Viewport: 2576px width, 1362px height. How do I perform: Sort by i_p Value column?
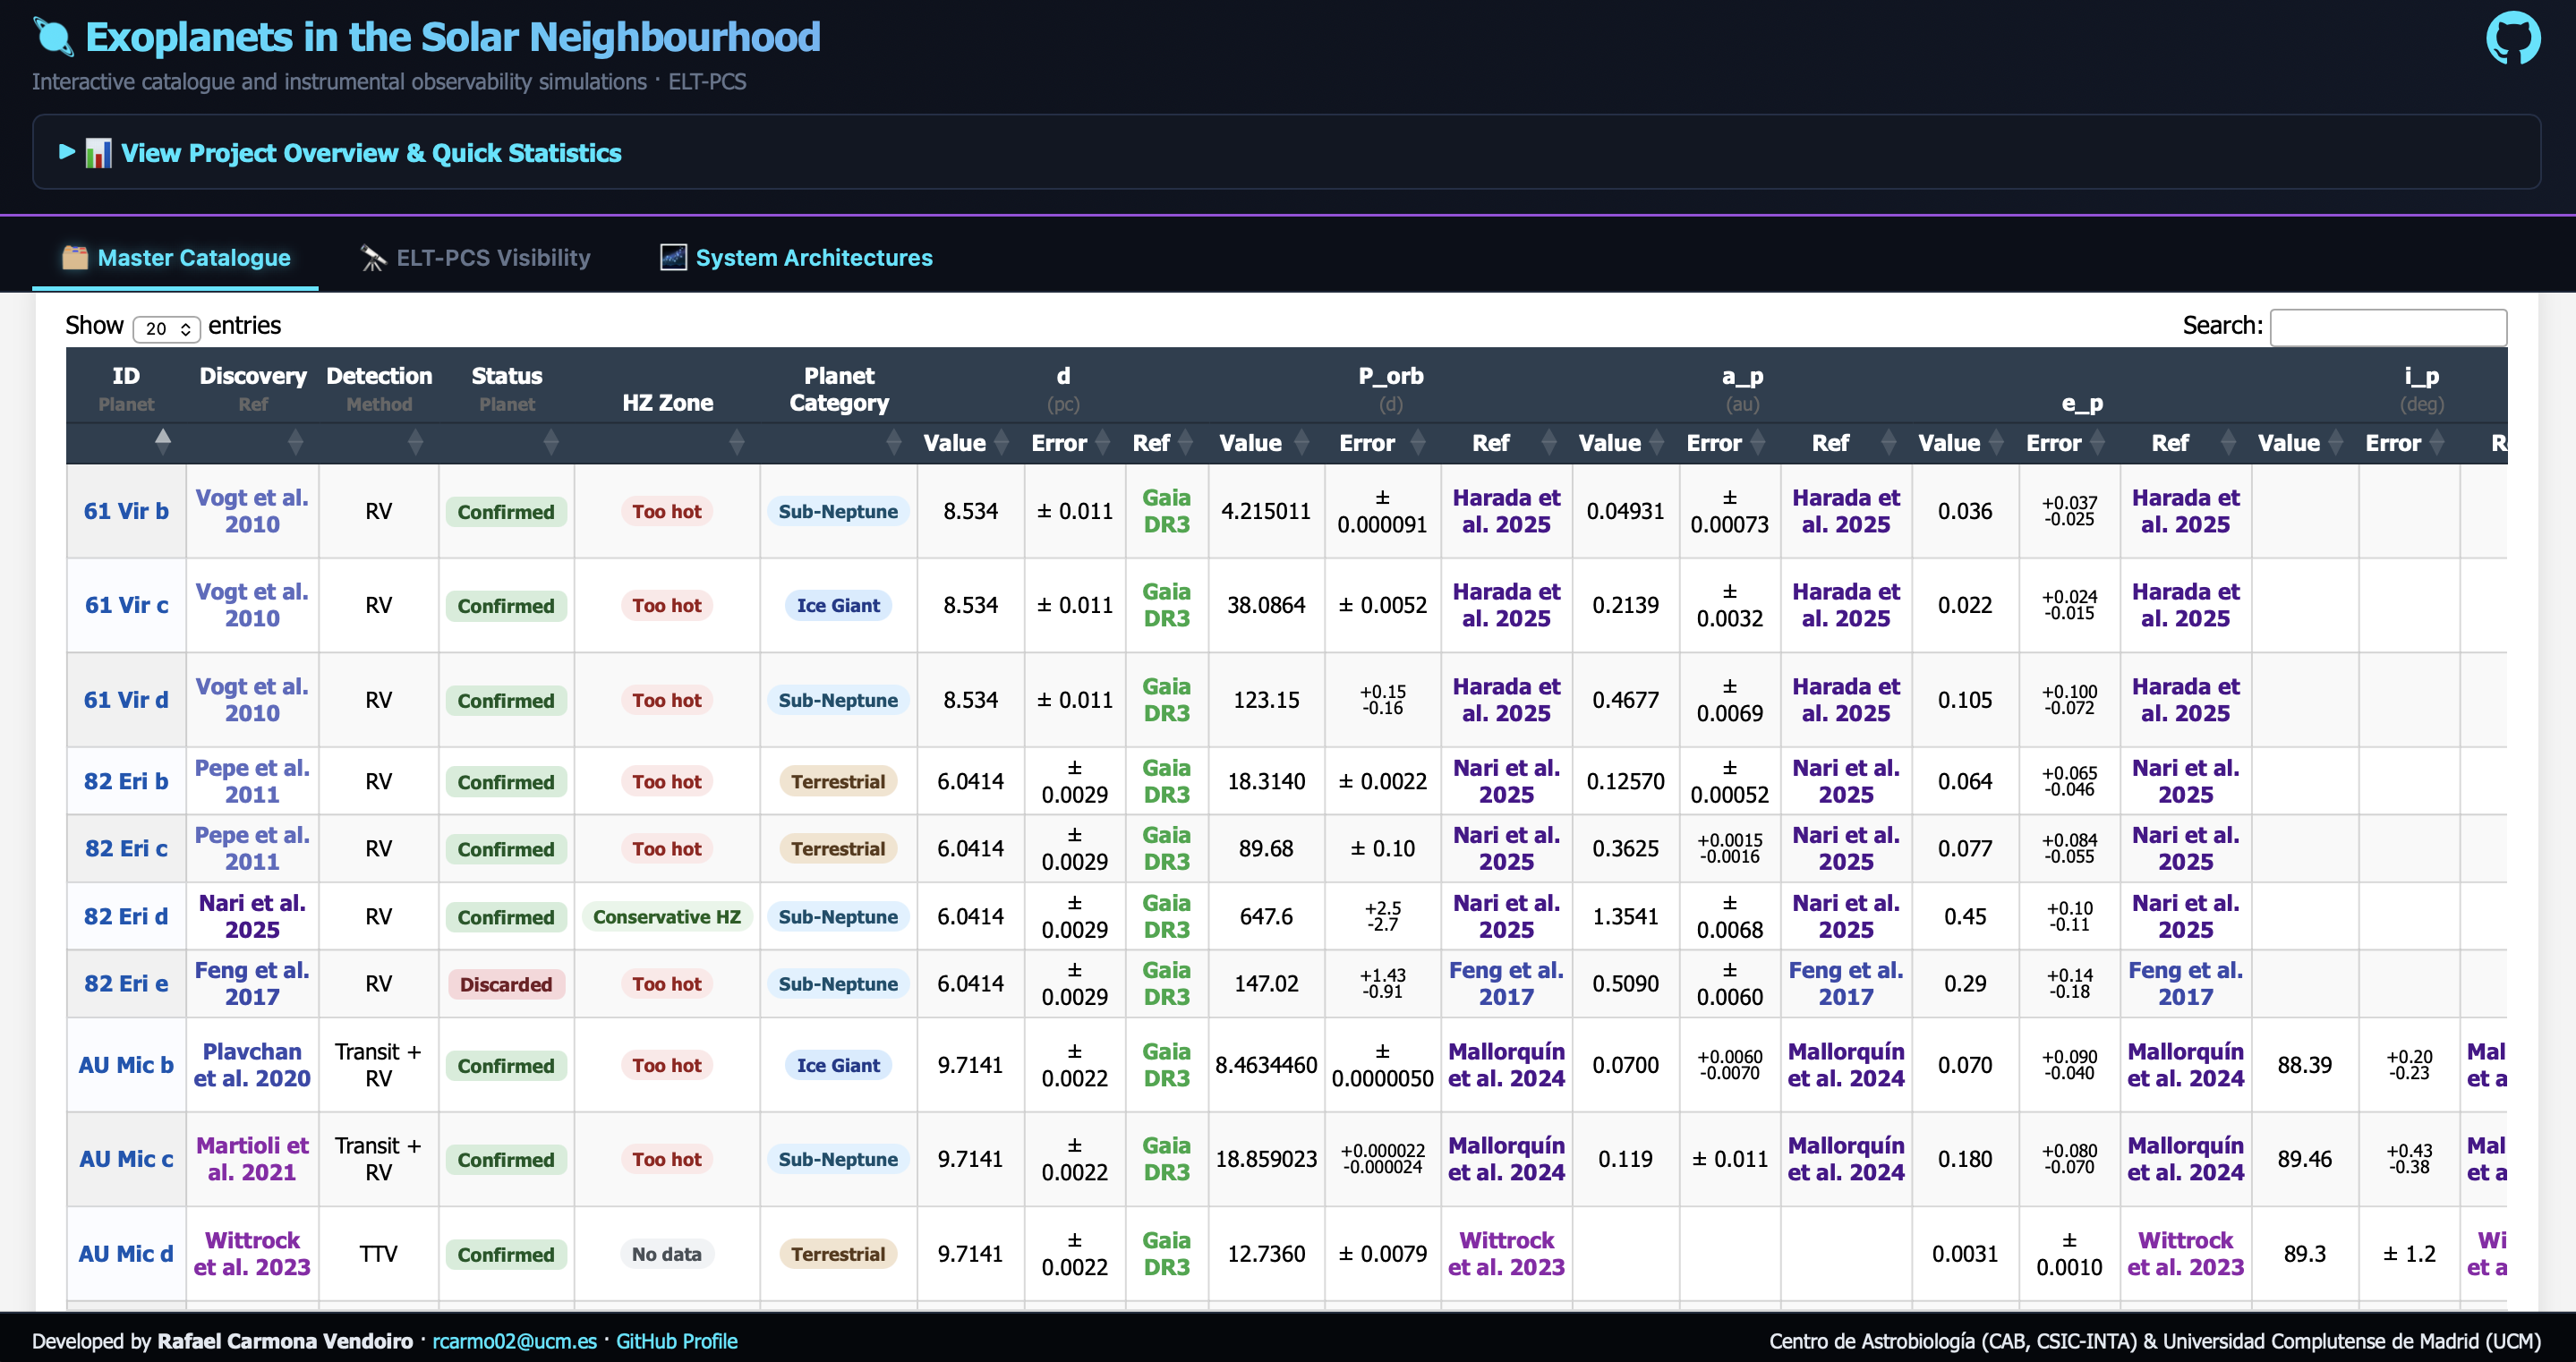[x=2303, y=442]
